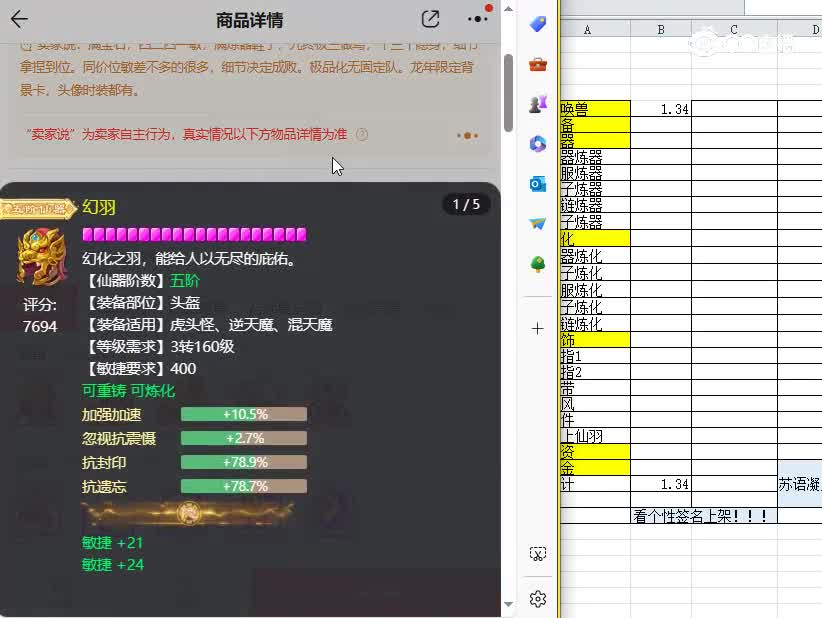Click the 【等级需求】3转160级 line

[158, 346]
